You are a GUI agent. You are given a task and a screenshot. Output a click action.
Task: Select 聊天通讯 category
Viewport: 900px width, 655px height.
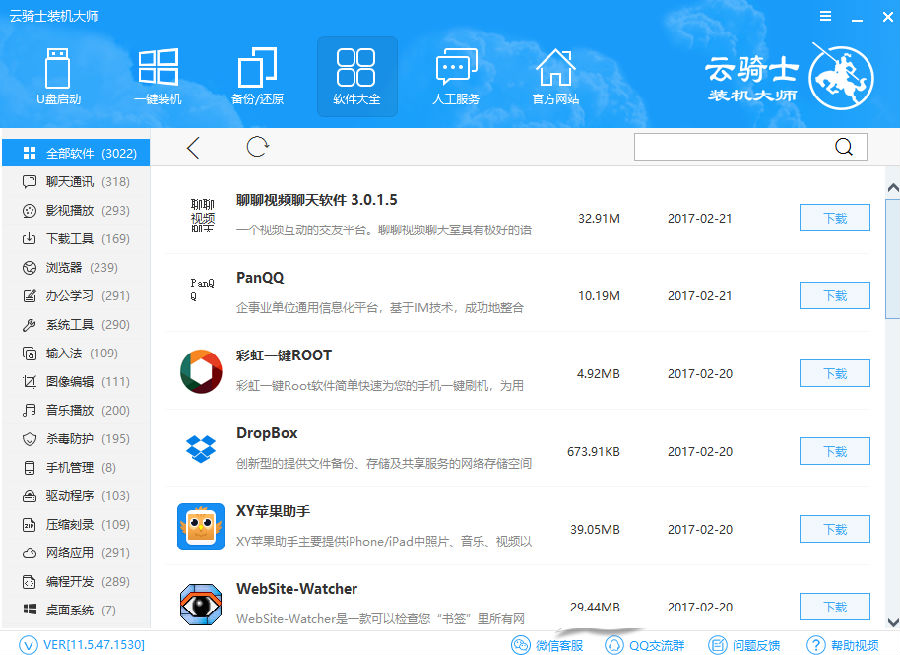76,181
